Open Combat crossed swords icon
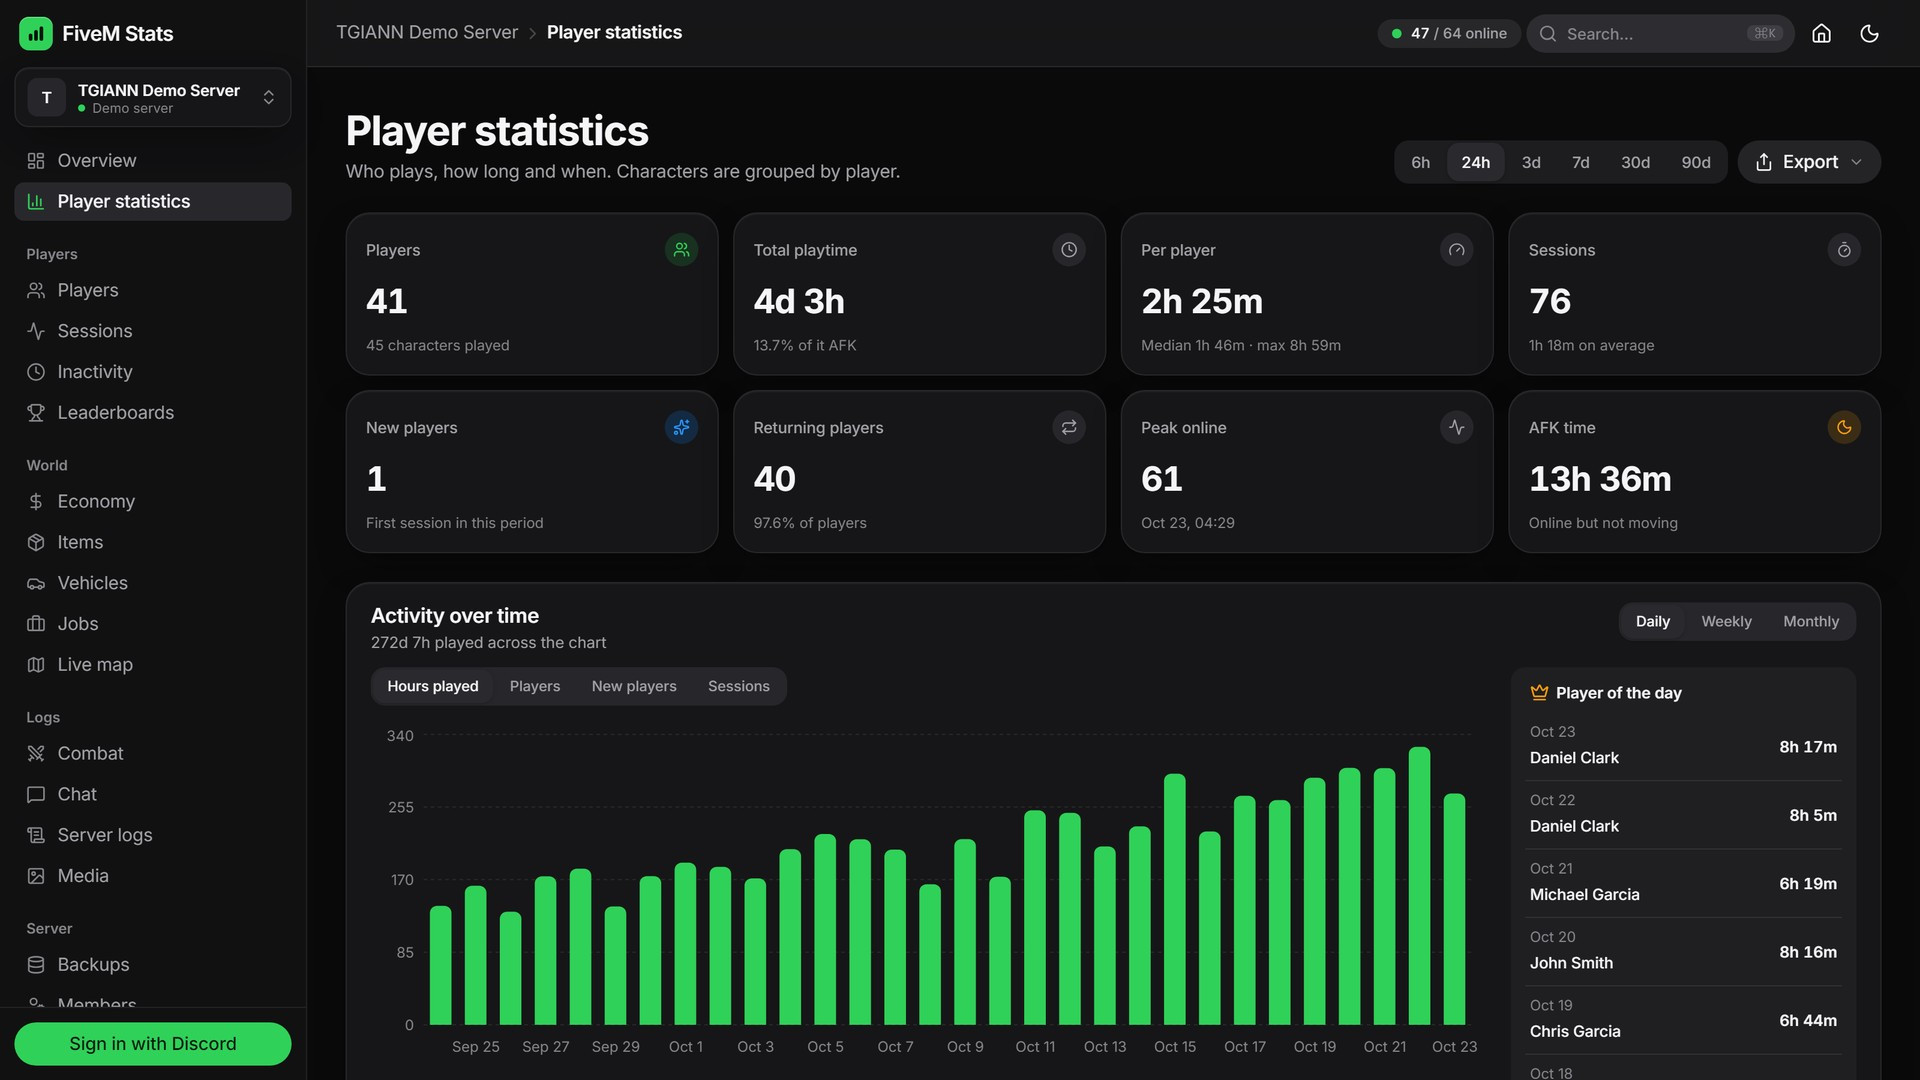 pyautogui.click(x=36, y=753)
